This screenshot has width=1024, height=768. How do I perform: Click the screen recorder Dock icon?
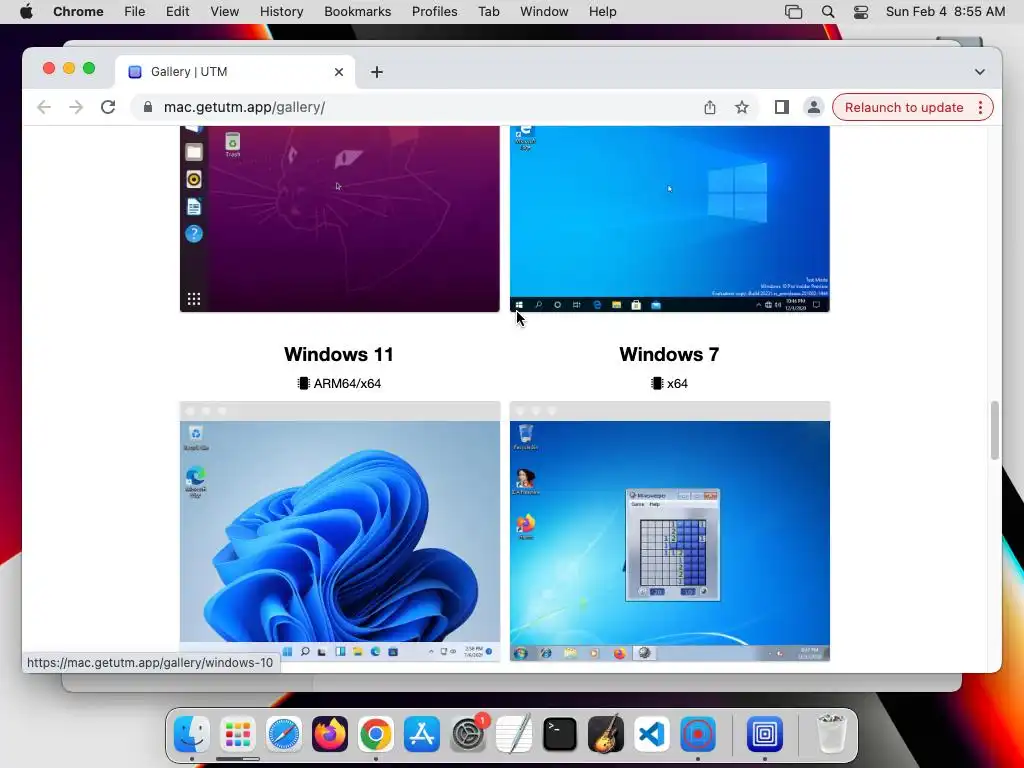(x=698, y=734)
